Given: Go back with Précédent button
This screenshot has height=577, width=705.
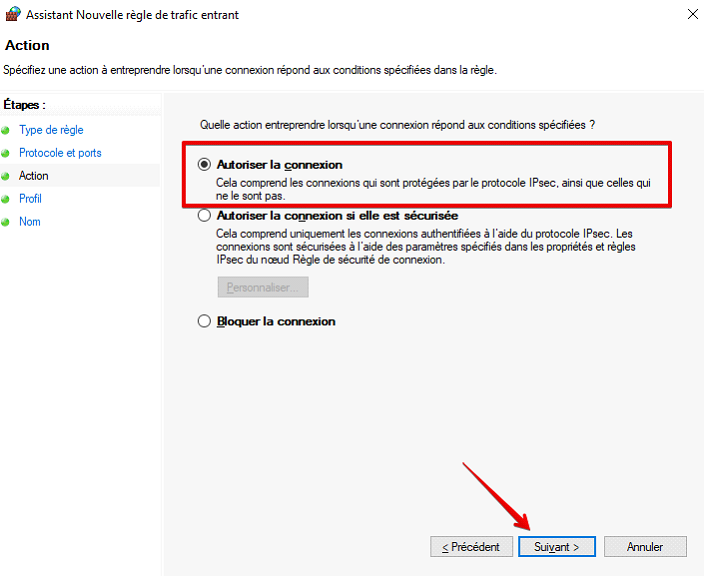Looking at the screenshot, I should point(471,546).
